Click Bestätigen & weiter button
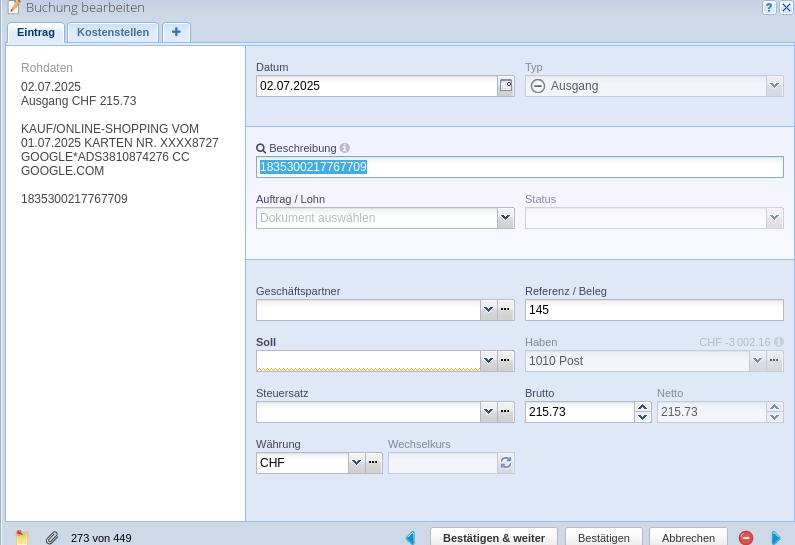795x545 pixels. [x=494, y=537]
